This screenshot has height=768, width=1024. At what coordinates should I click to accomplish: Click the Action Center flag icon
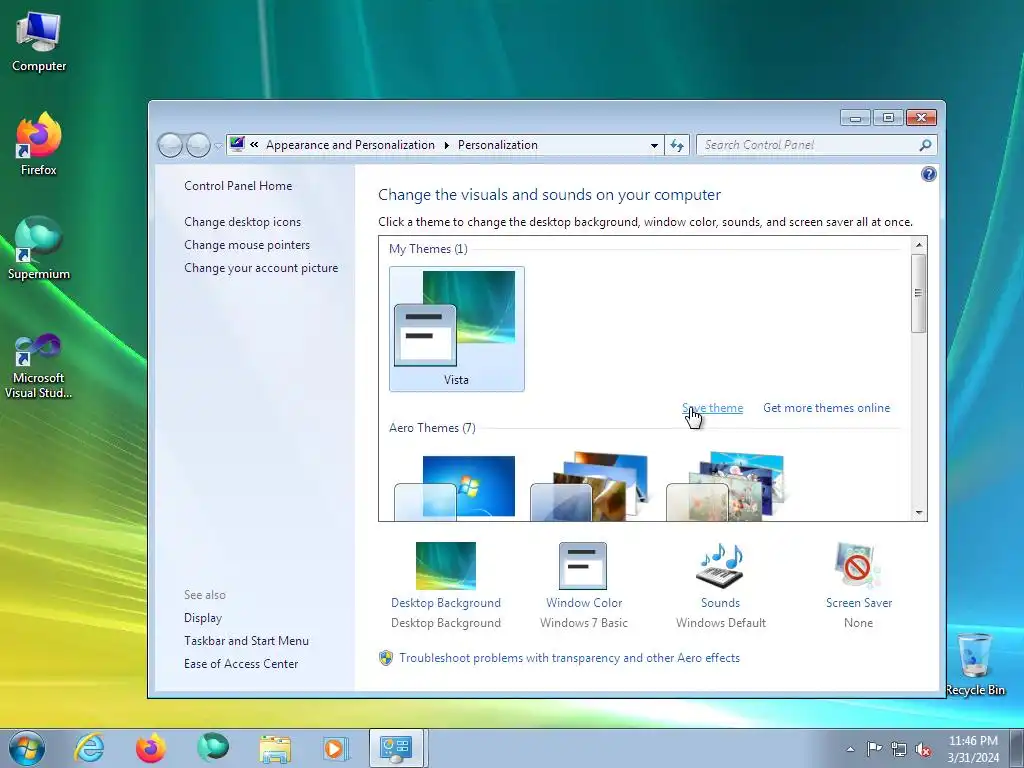874,748
